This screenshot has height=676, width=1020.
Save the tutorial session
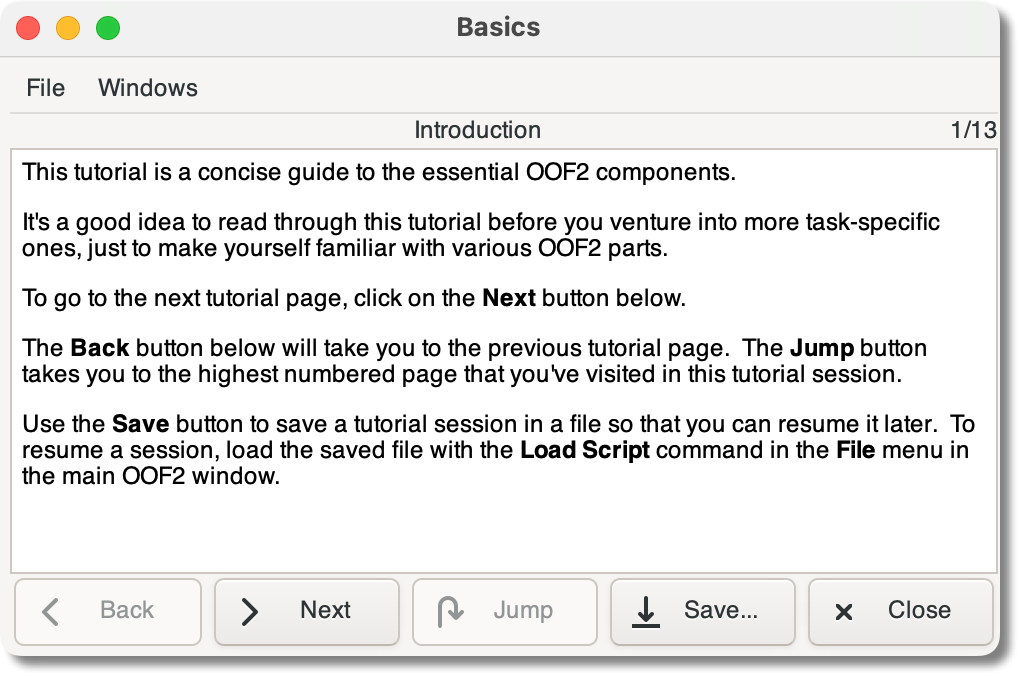click(x=703, y=611)
